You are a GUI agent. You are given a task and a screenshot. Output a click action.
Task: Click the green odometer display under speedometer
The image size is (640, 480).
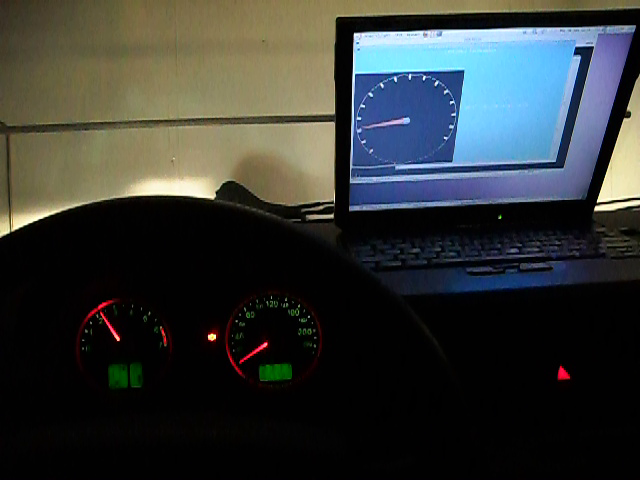275,372
